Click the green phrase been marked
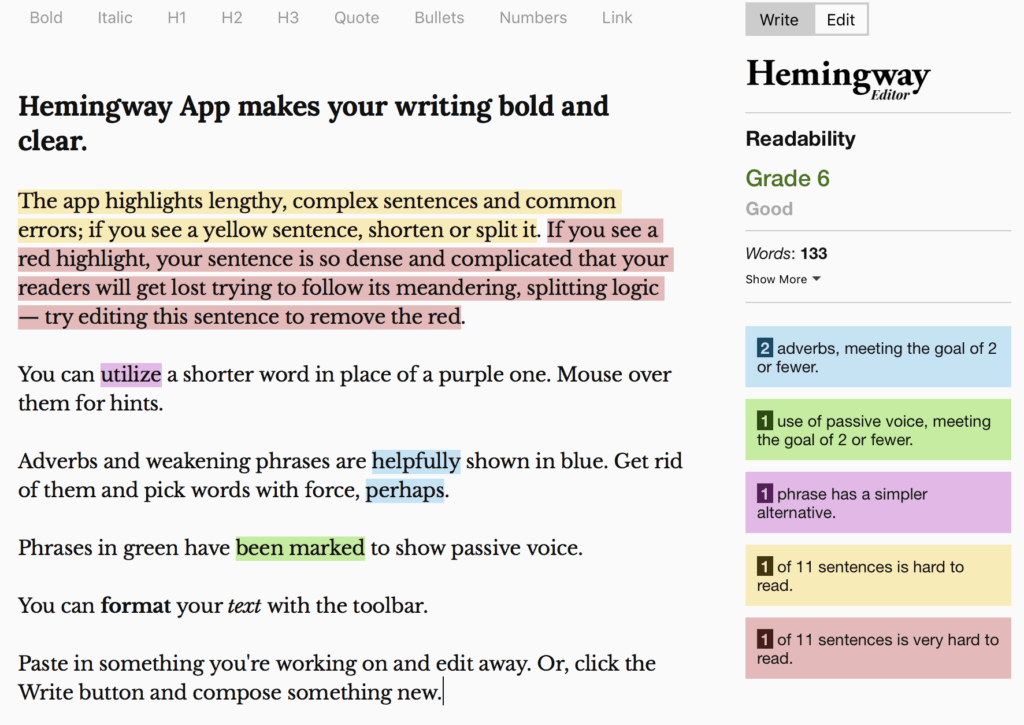 pyautogui.click(x=300, y=548)
